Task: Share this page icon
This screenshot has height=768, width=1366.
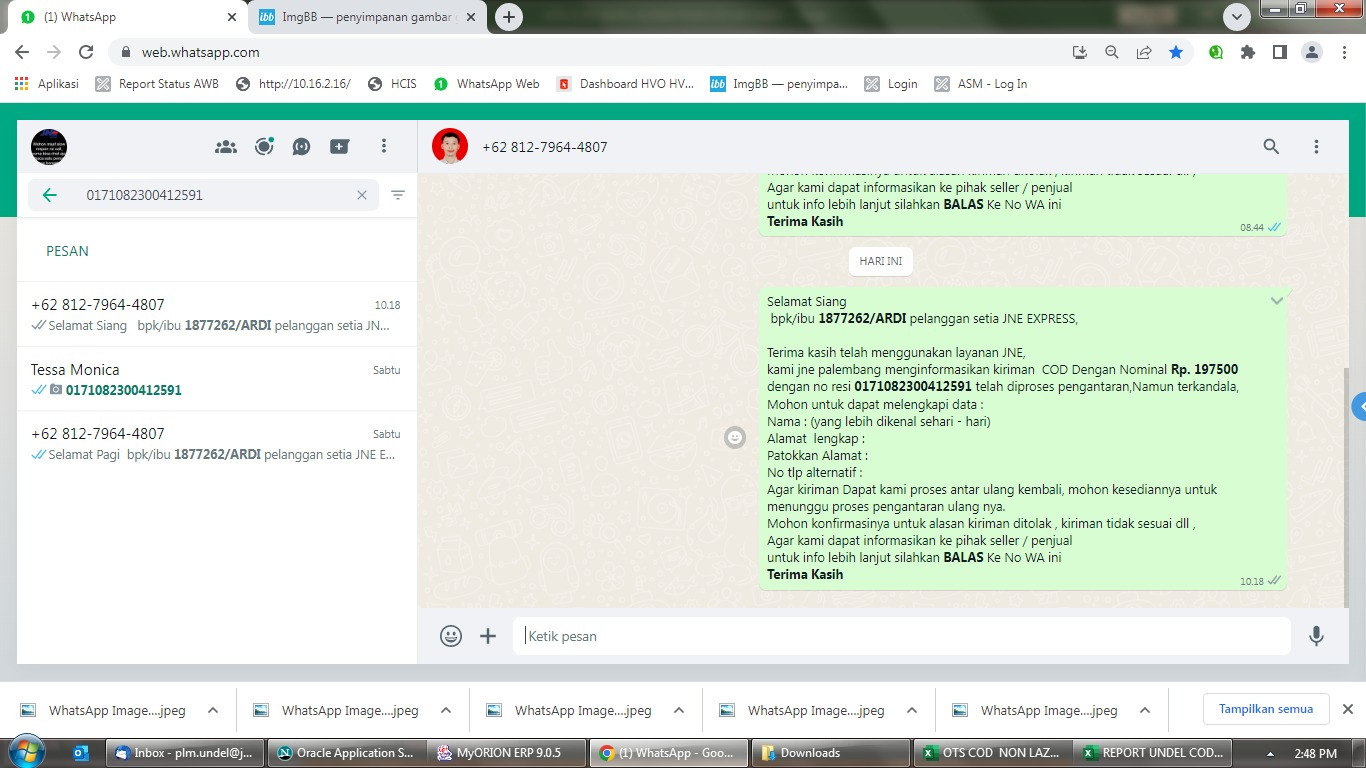Action: pos(1144,52)
